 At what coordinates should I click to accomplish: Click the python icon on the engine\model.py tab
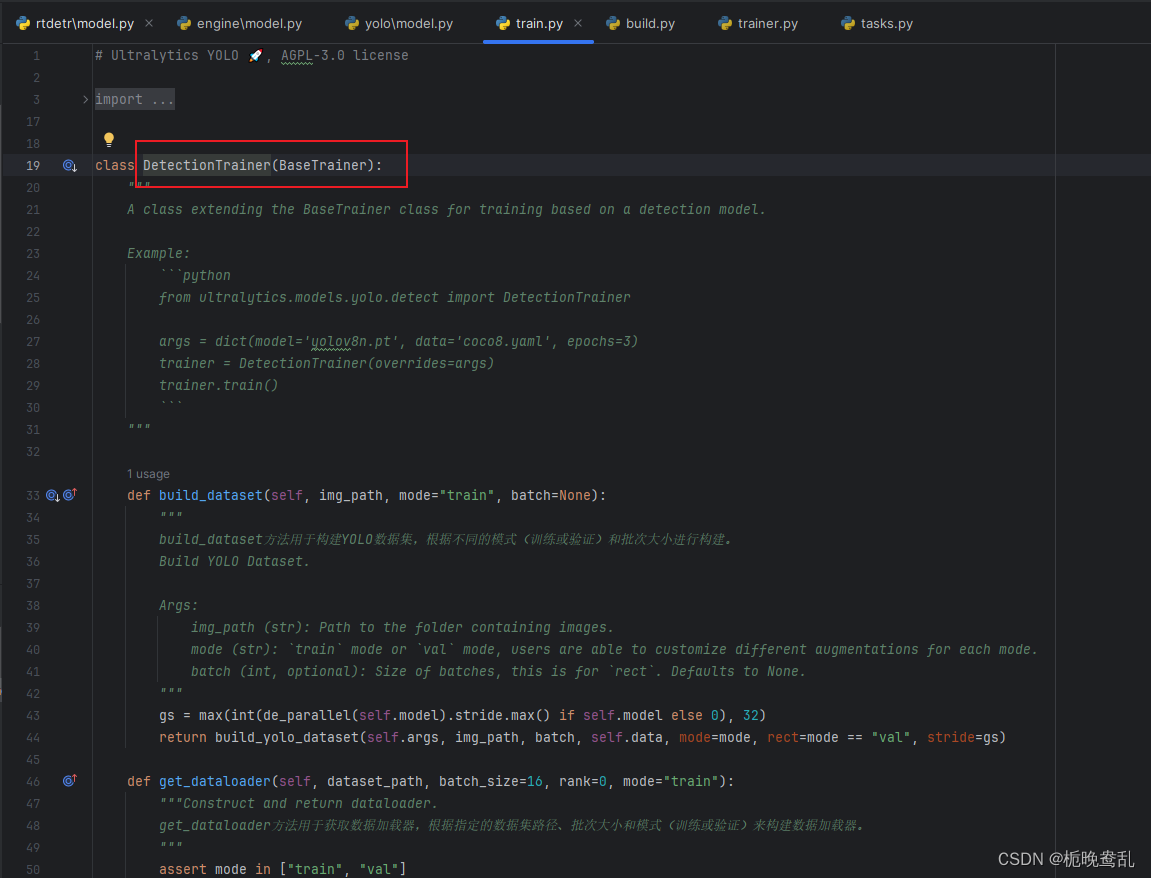(x=184, y=23)
